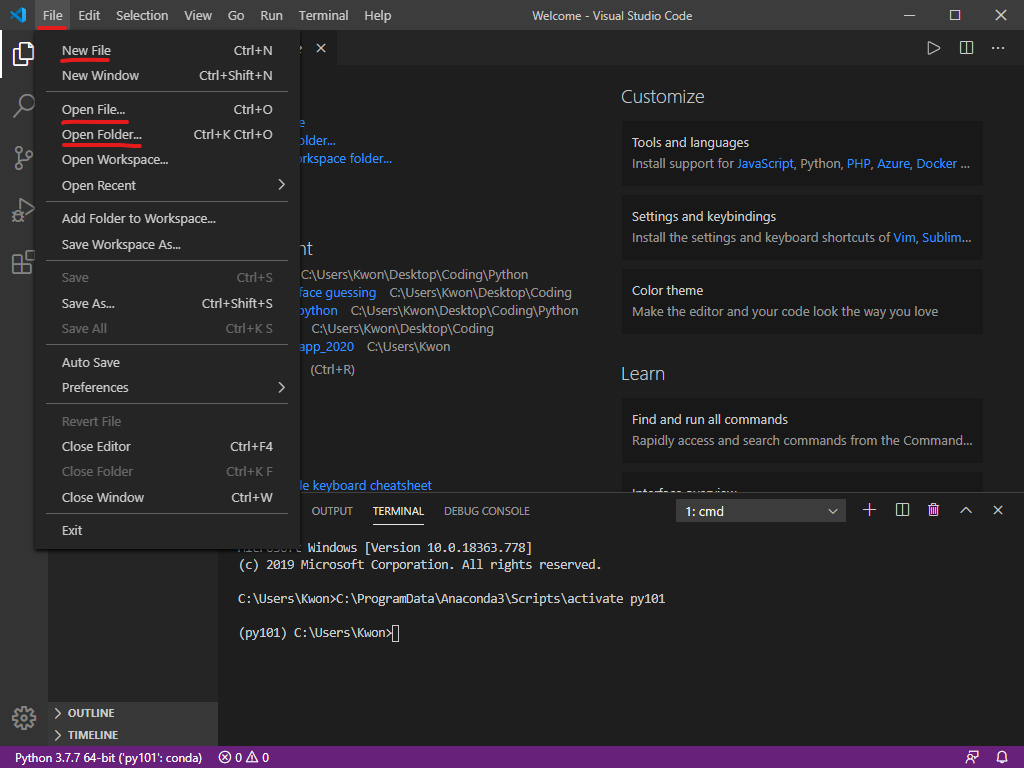
Task: Click the Azure link
Action: pyautogui.click(x=893, y=164)
